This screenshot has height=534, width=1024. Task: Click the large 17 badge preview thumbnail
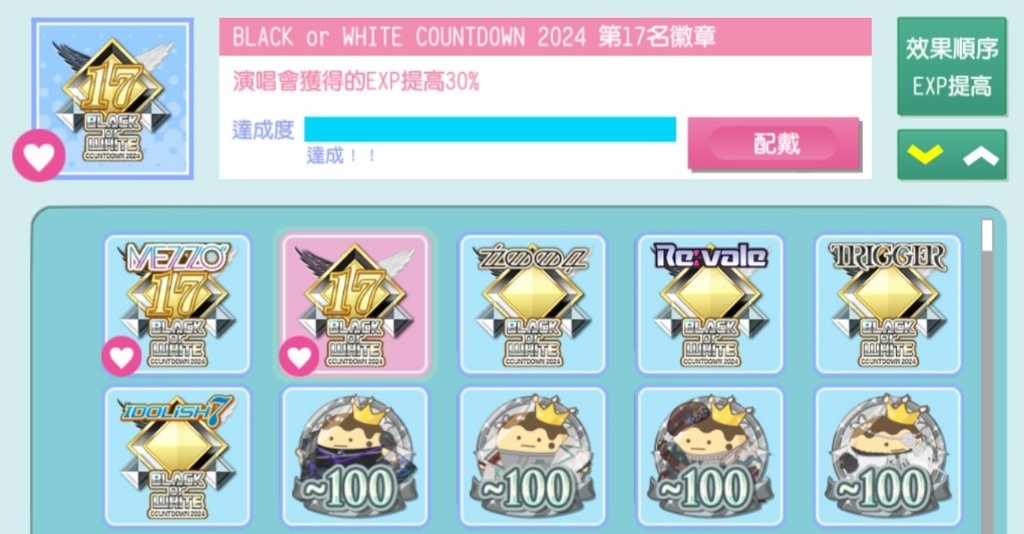(x=112, y=99)
